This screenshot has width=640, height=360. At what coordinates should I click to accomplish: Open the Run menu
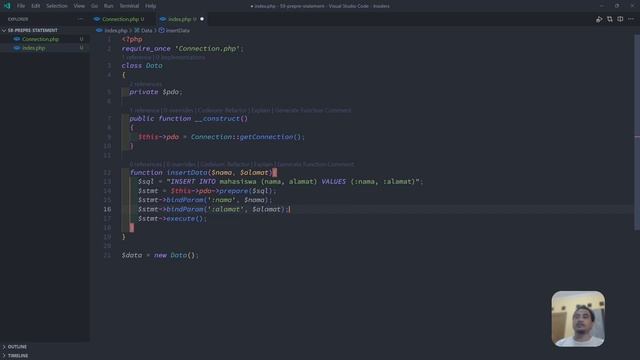[x=108, y=6]
